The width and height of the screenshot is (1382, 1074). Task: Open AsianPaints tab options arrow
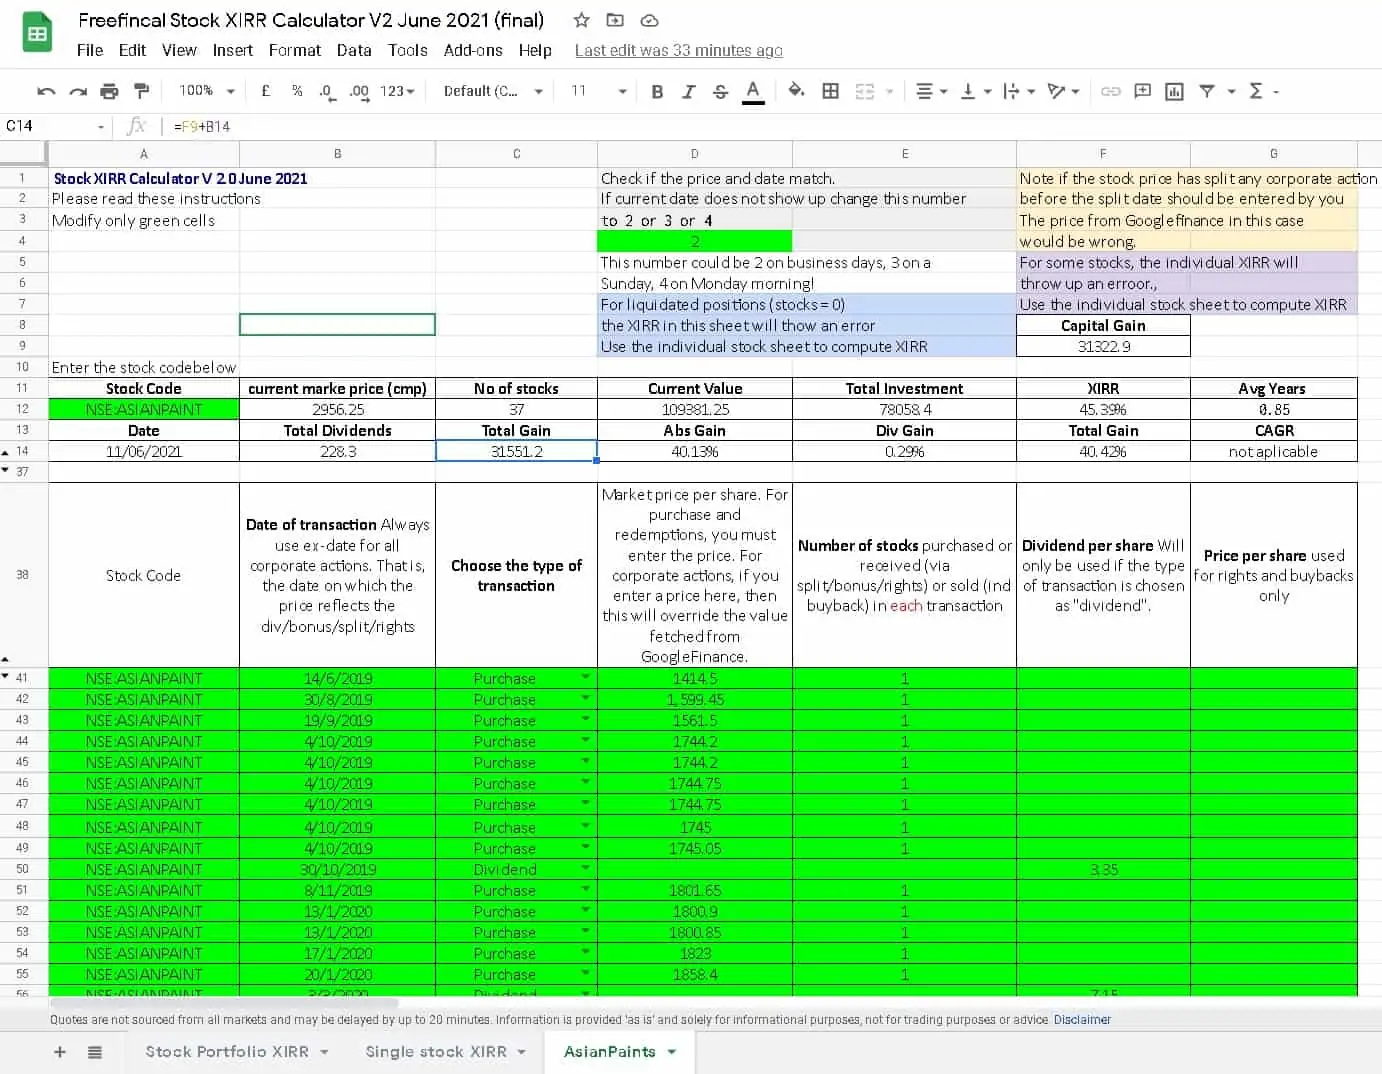tap(672, 1052)
